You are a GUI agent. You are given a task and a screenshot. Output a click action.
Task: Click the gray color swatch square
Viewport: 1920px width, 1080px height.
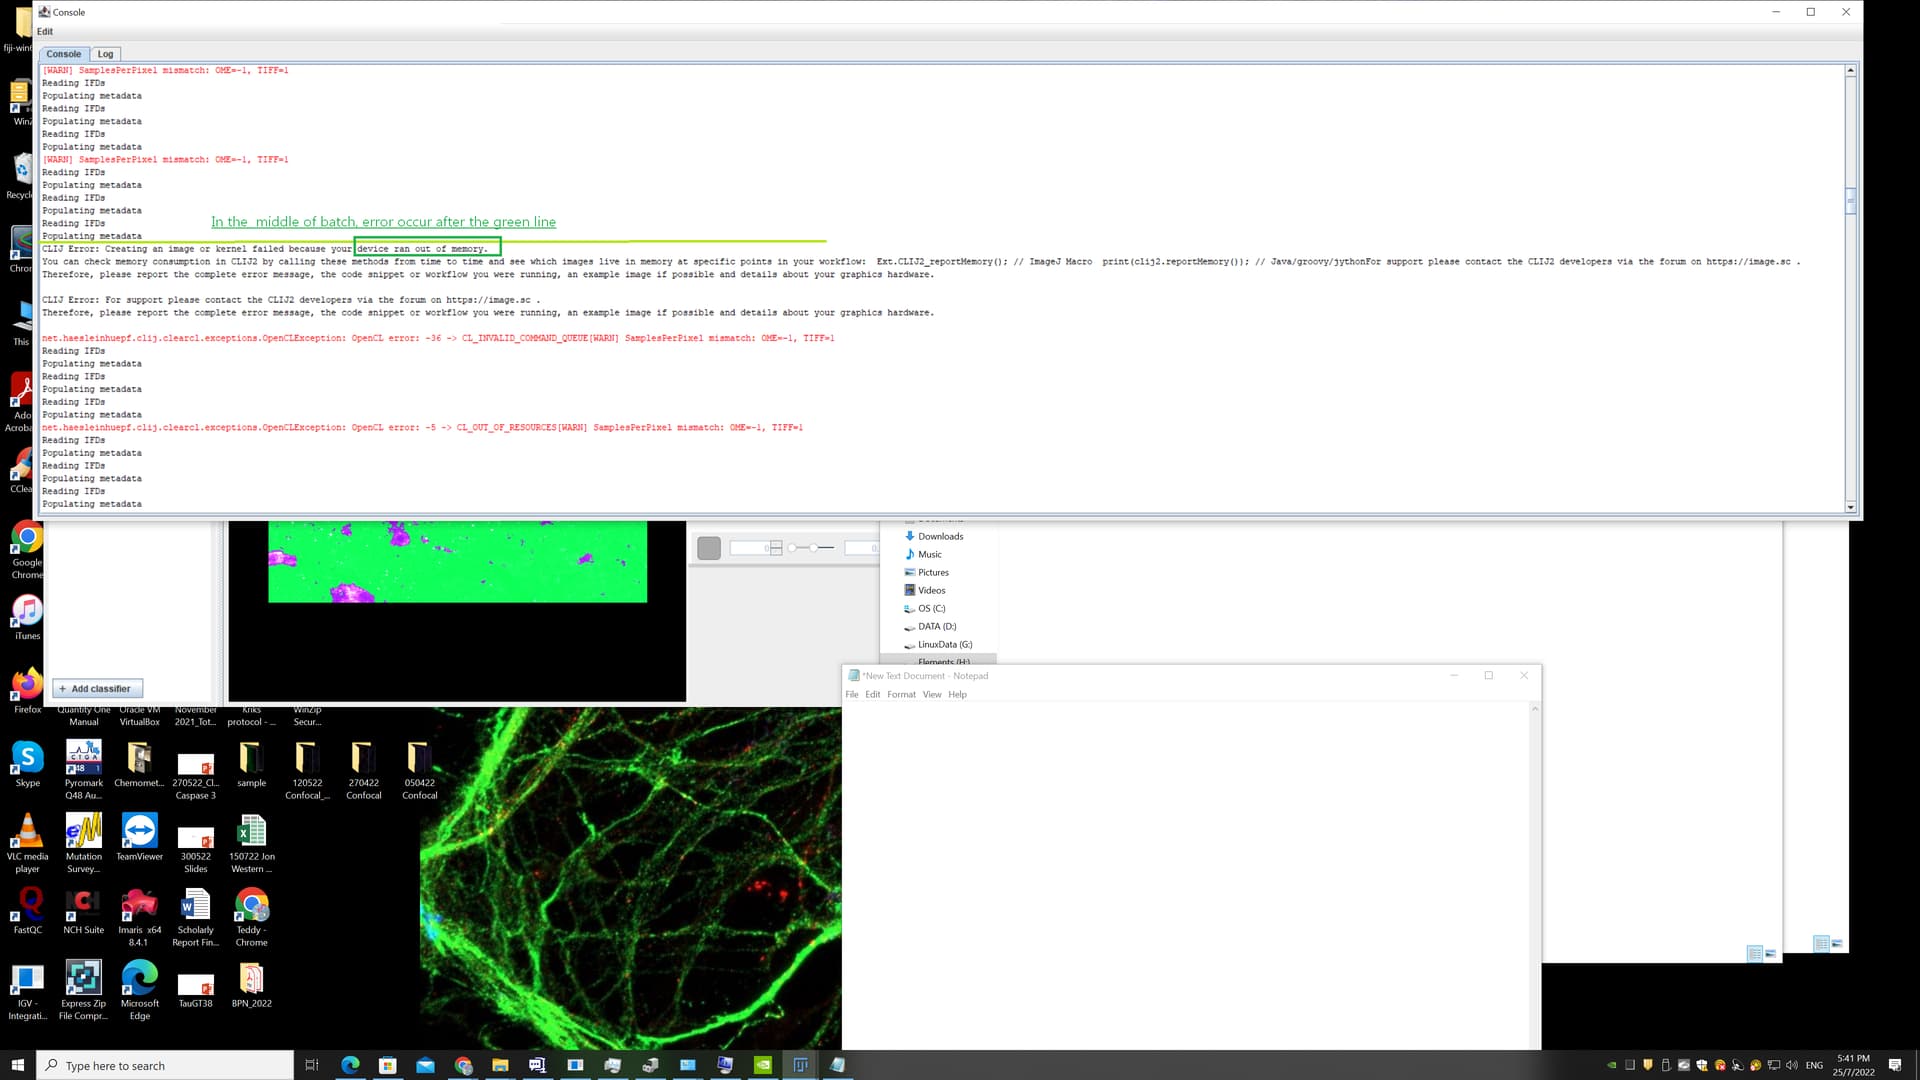[709, 548]
